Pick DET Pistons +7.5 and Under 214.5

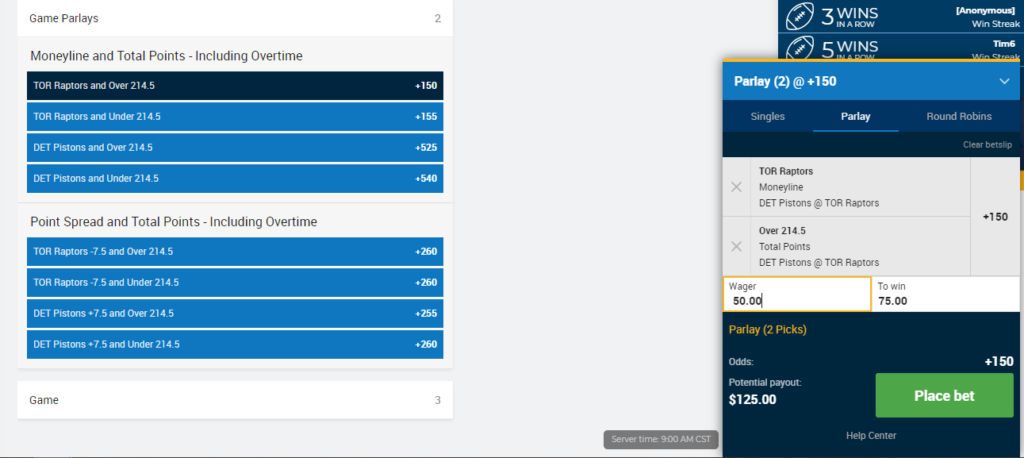235,344
